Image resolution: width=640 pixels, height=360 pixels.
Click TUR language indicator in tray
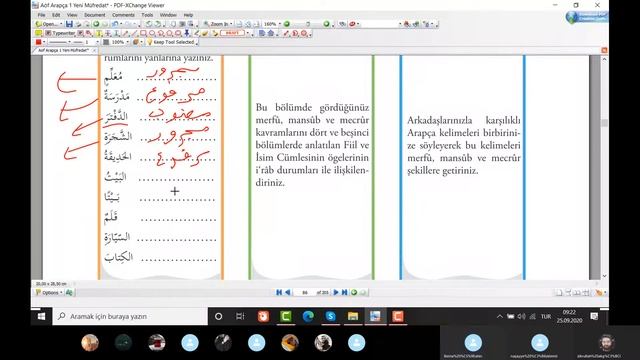click(x=546, y=316)
